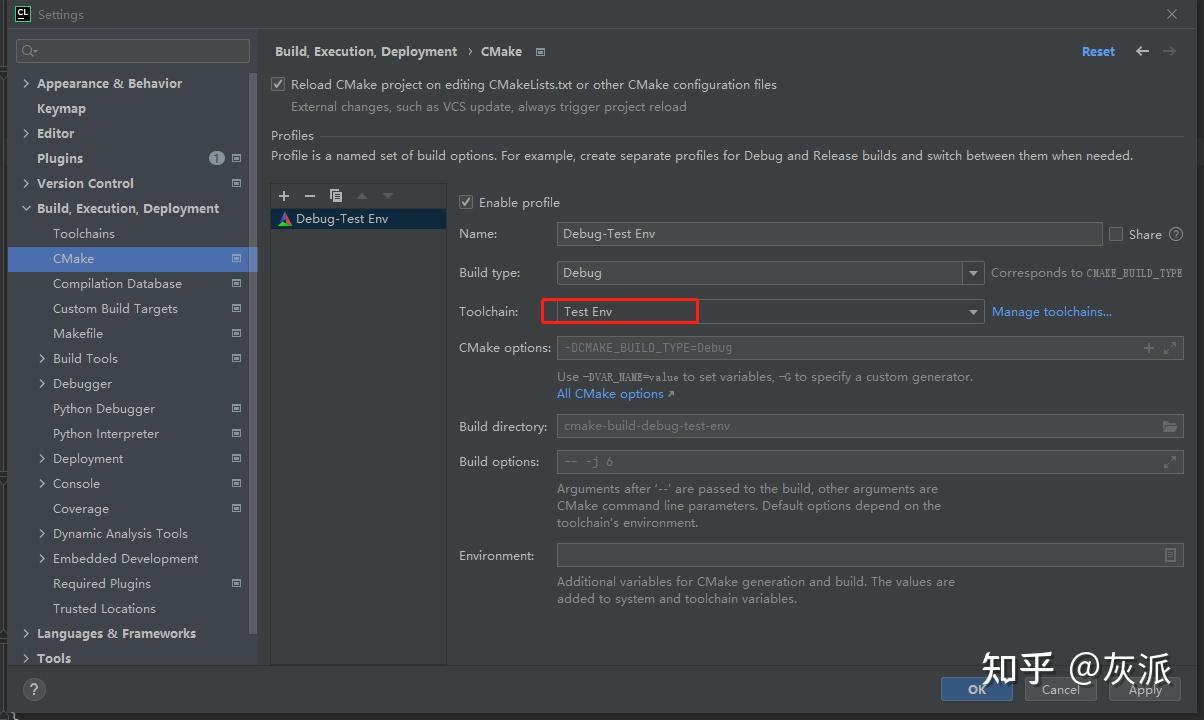This screenshot has width=1204, height=720.
Task: Navigate back with the left arrow
Action: 1142,51
